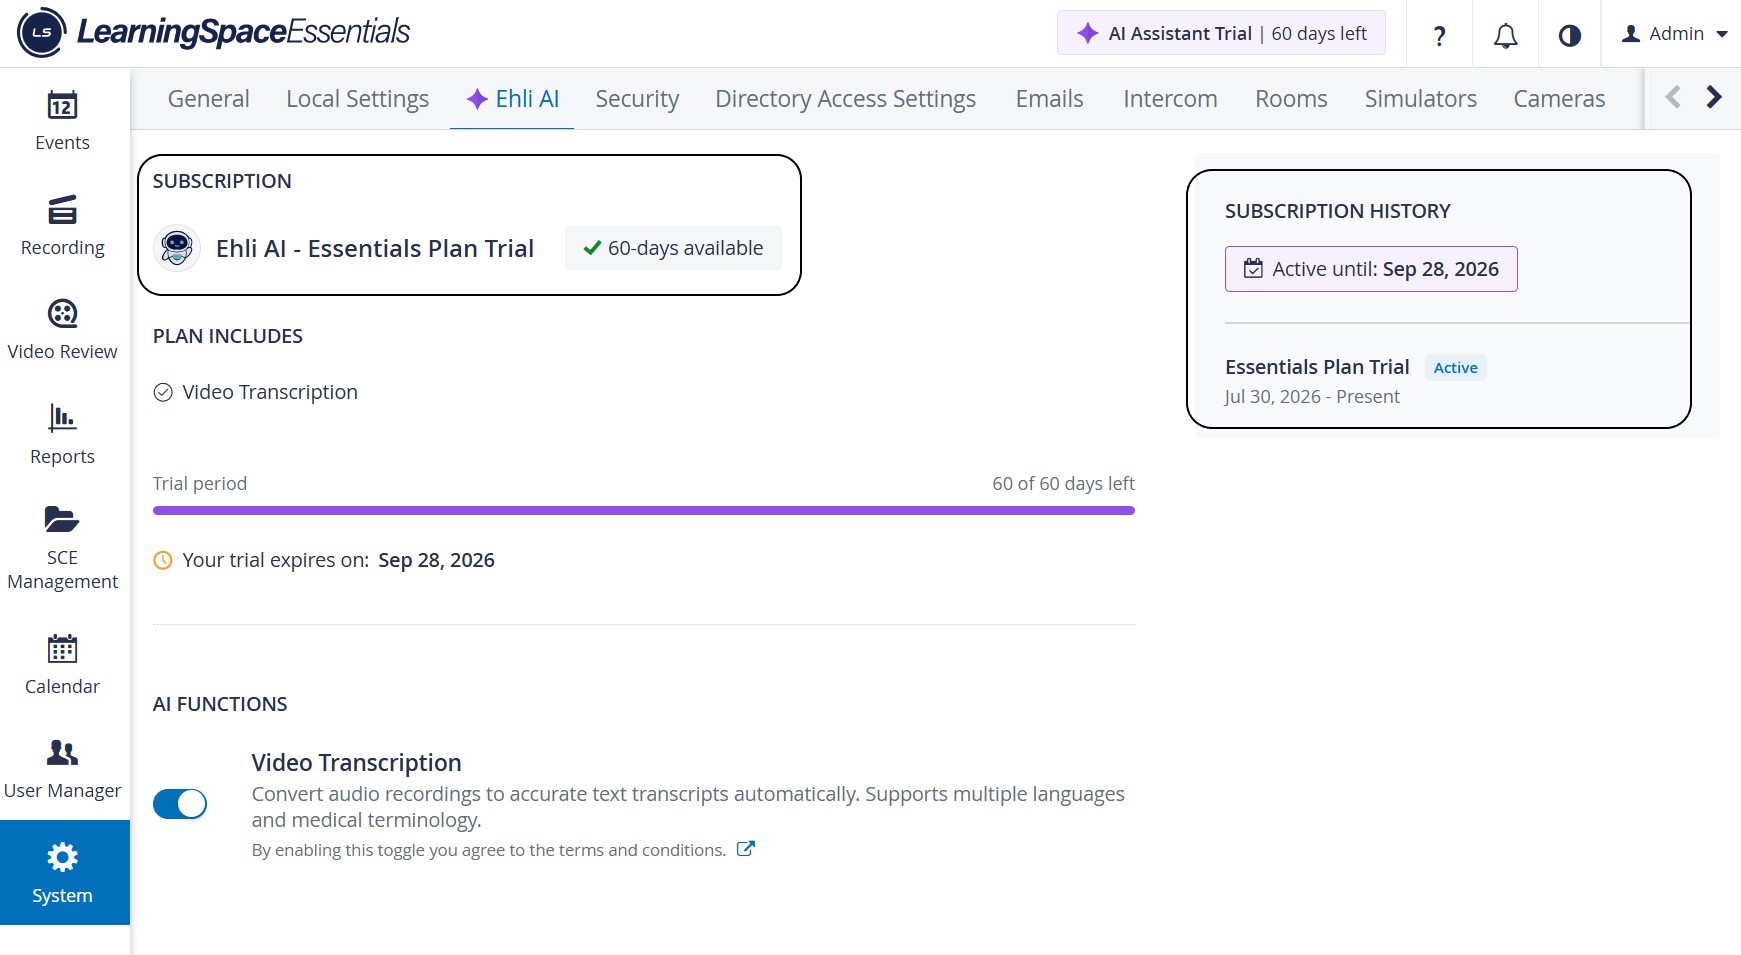1741x955 pixels.
Task: Click the sparkle icon in AI Assistant Trial
Action: click(1087, 34)
